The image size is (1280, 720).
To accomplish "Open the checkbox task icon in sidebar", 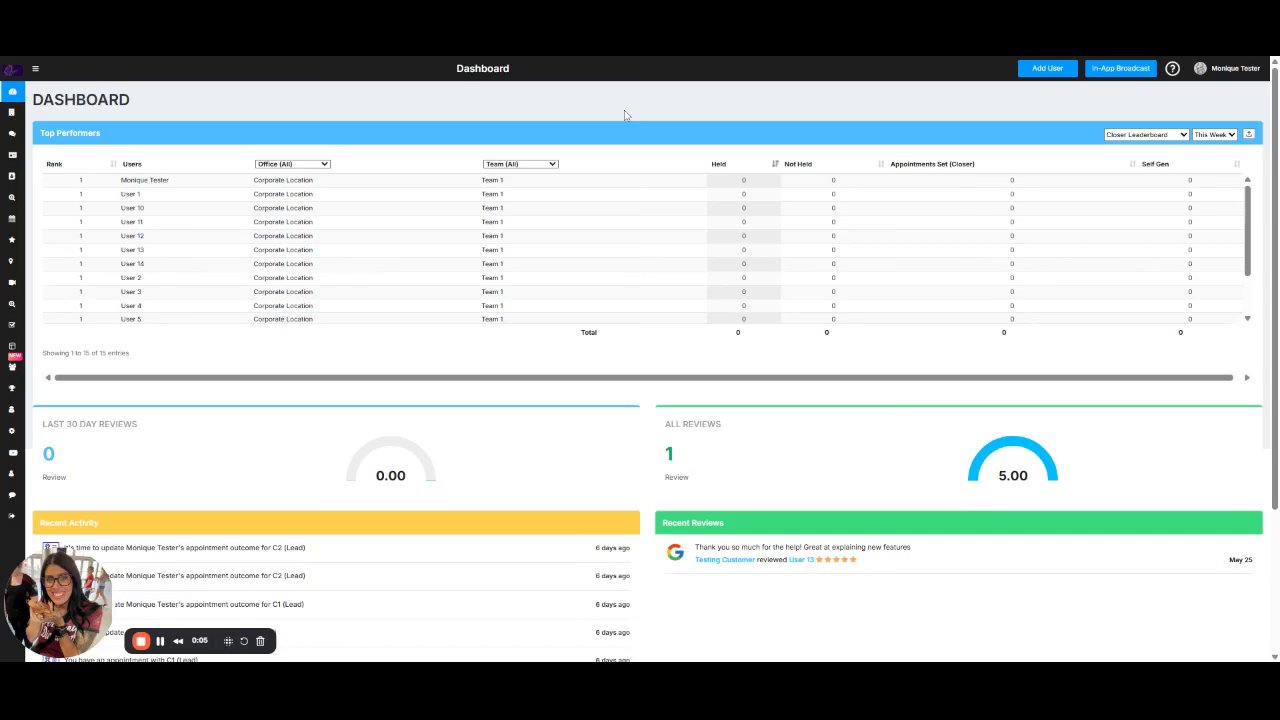I will click(x=12, y=325).
